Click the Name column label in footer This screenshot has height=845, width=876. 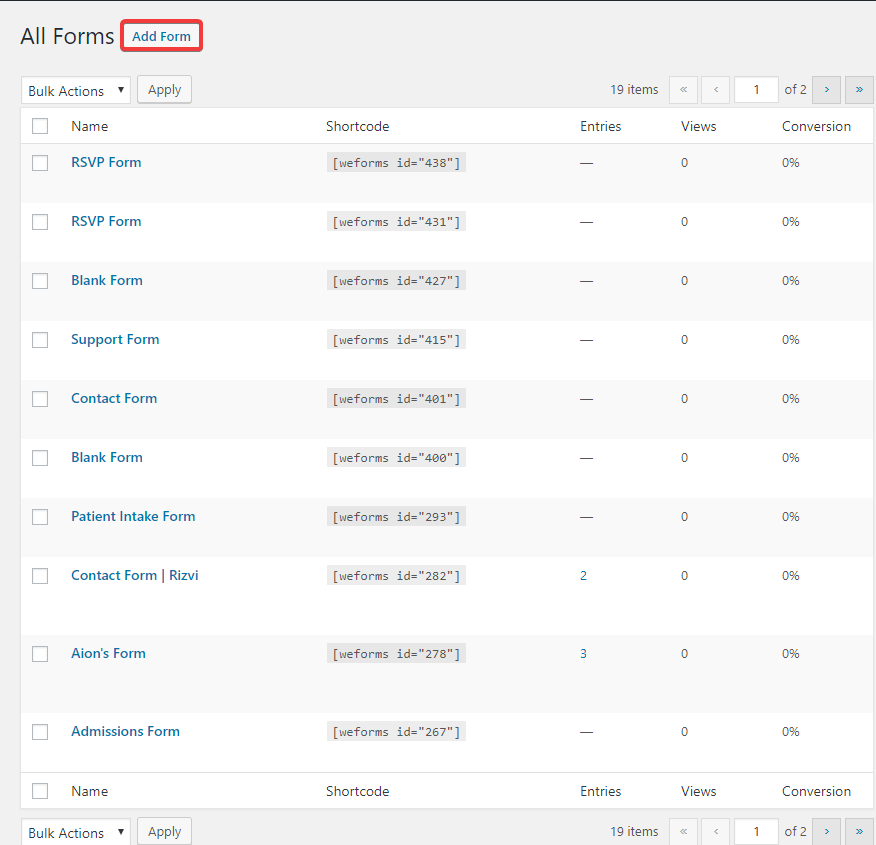[x=89, y=791]
